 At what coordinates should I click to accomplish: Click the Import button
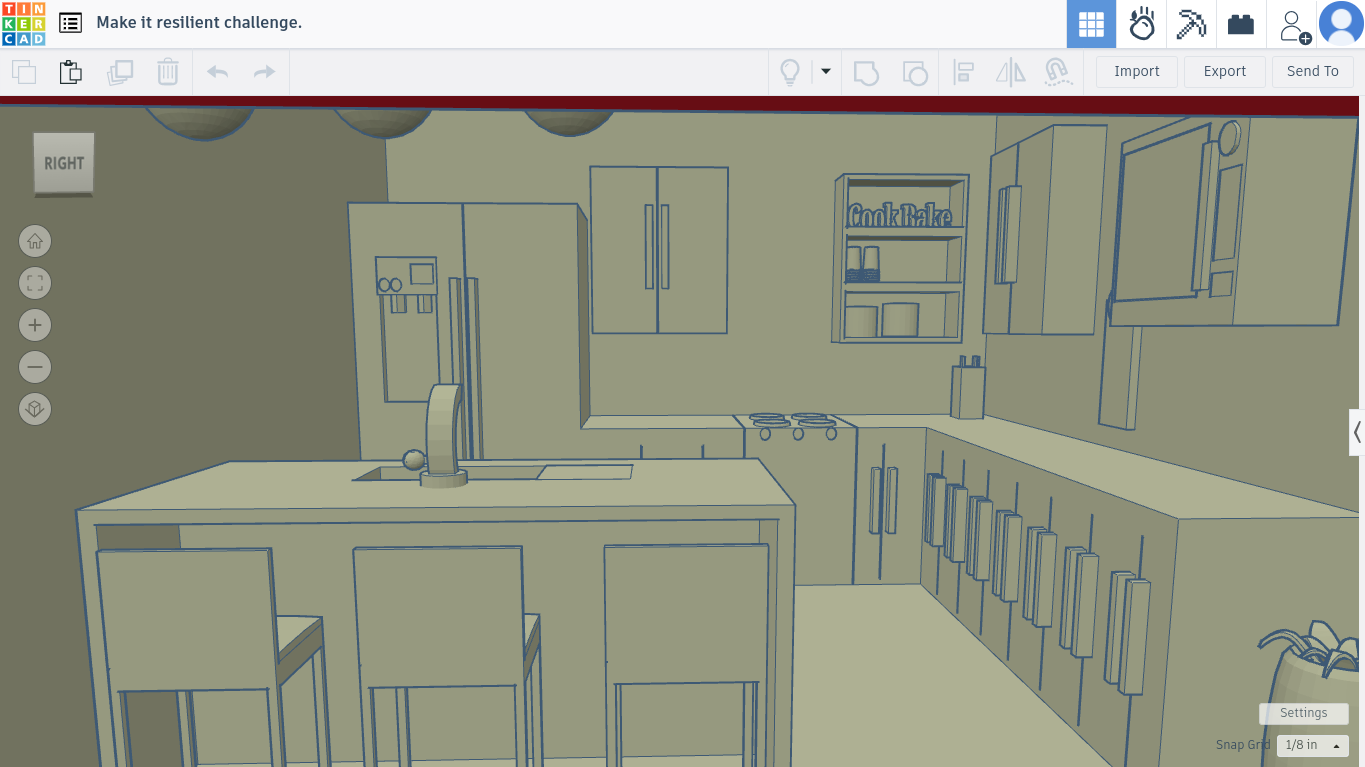pyautogui.click(x=1137, y=71)
